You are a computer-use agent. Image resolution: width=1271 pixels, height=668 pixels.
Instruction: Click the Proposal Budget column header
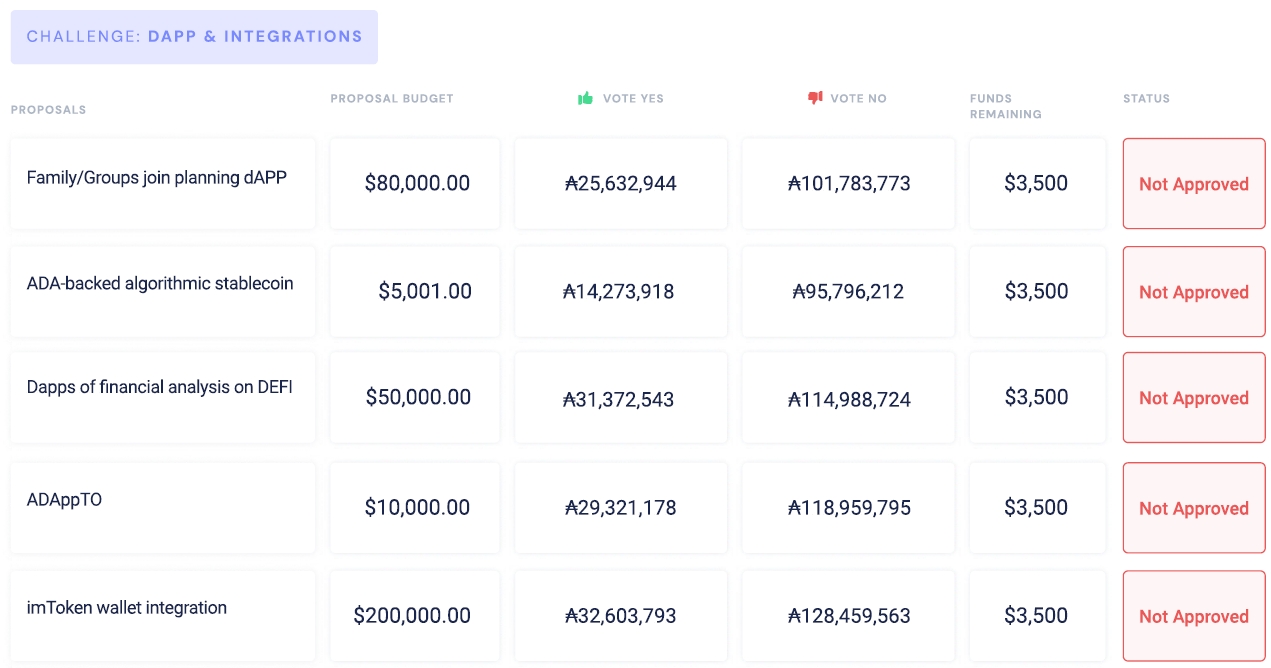[x=392, y=99]
